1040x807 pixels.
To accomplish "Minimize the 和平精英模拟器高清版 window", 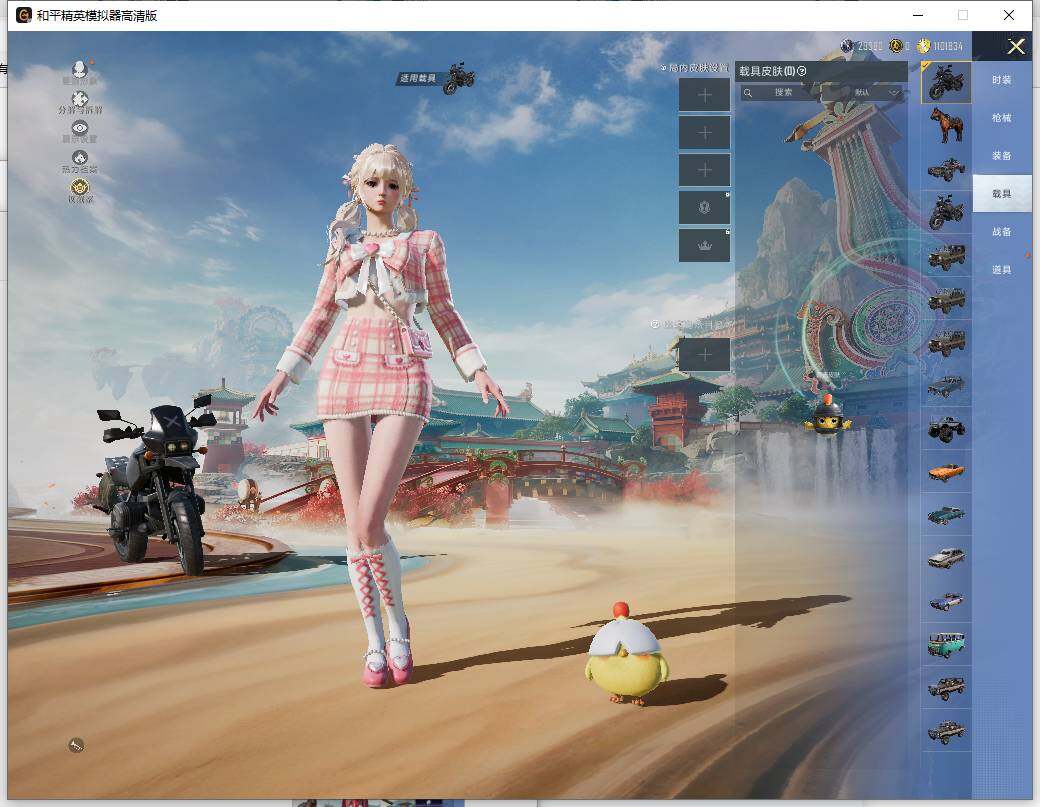I will (918, 15).
